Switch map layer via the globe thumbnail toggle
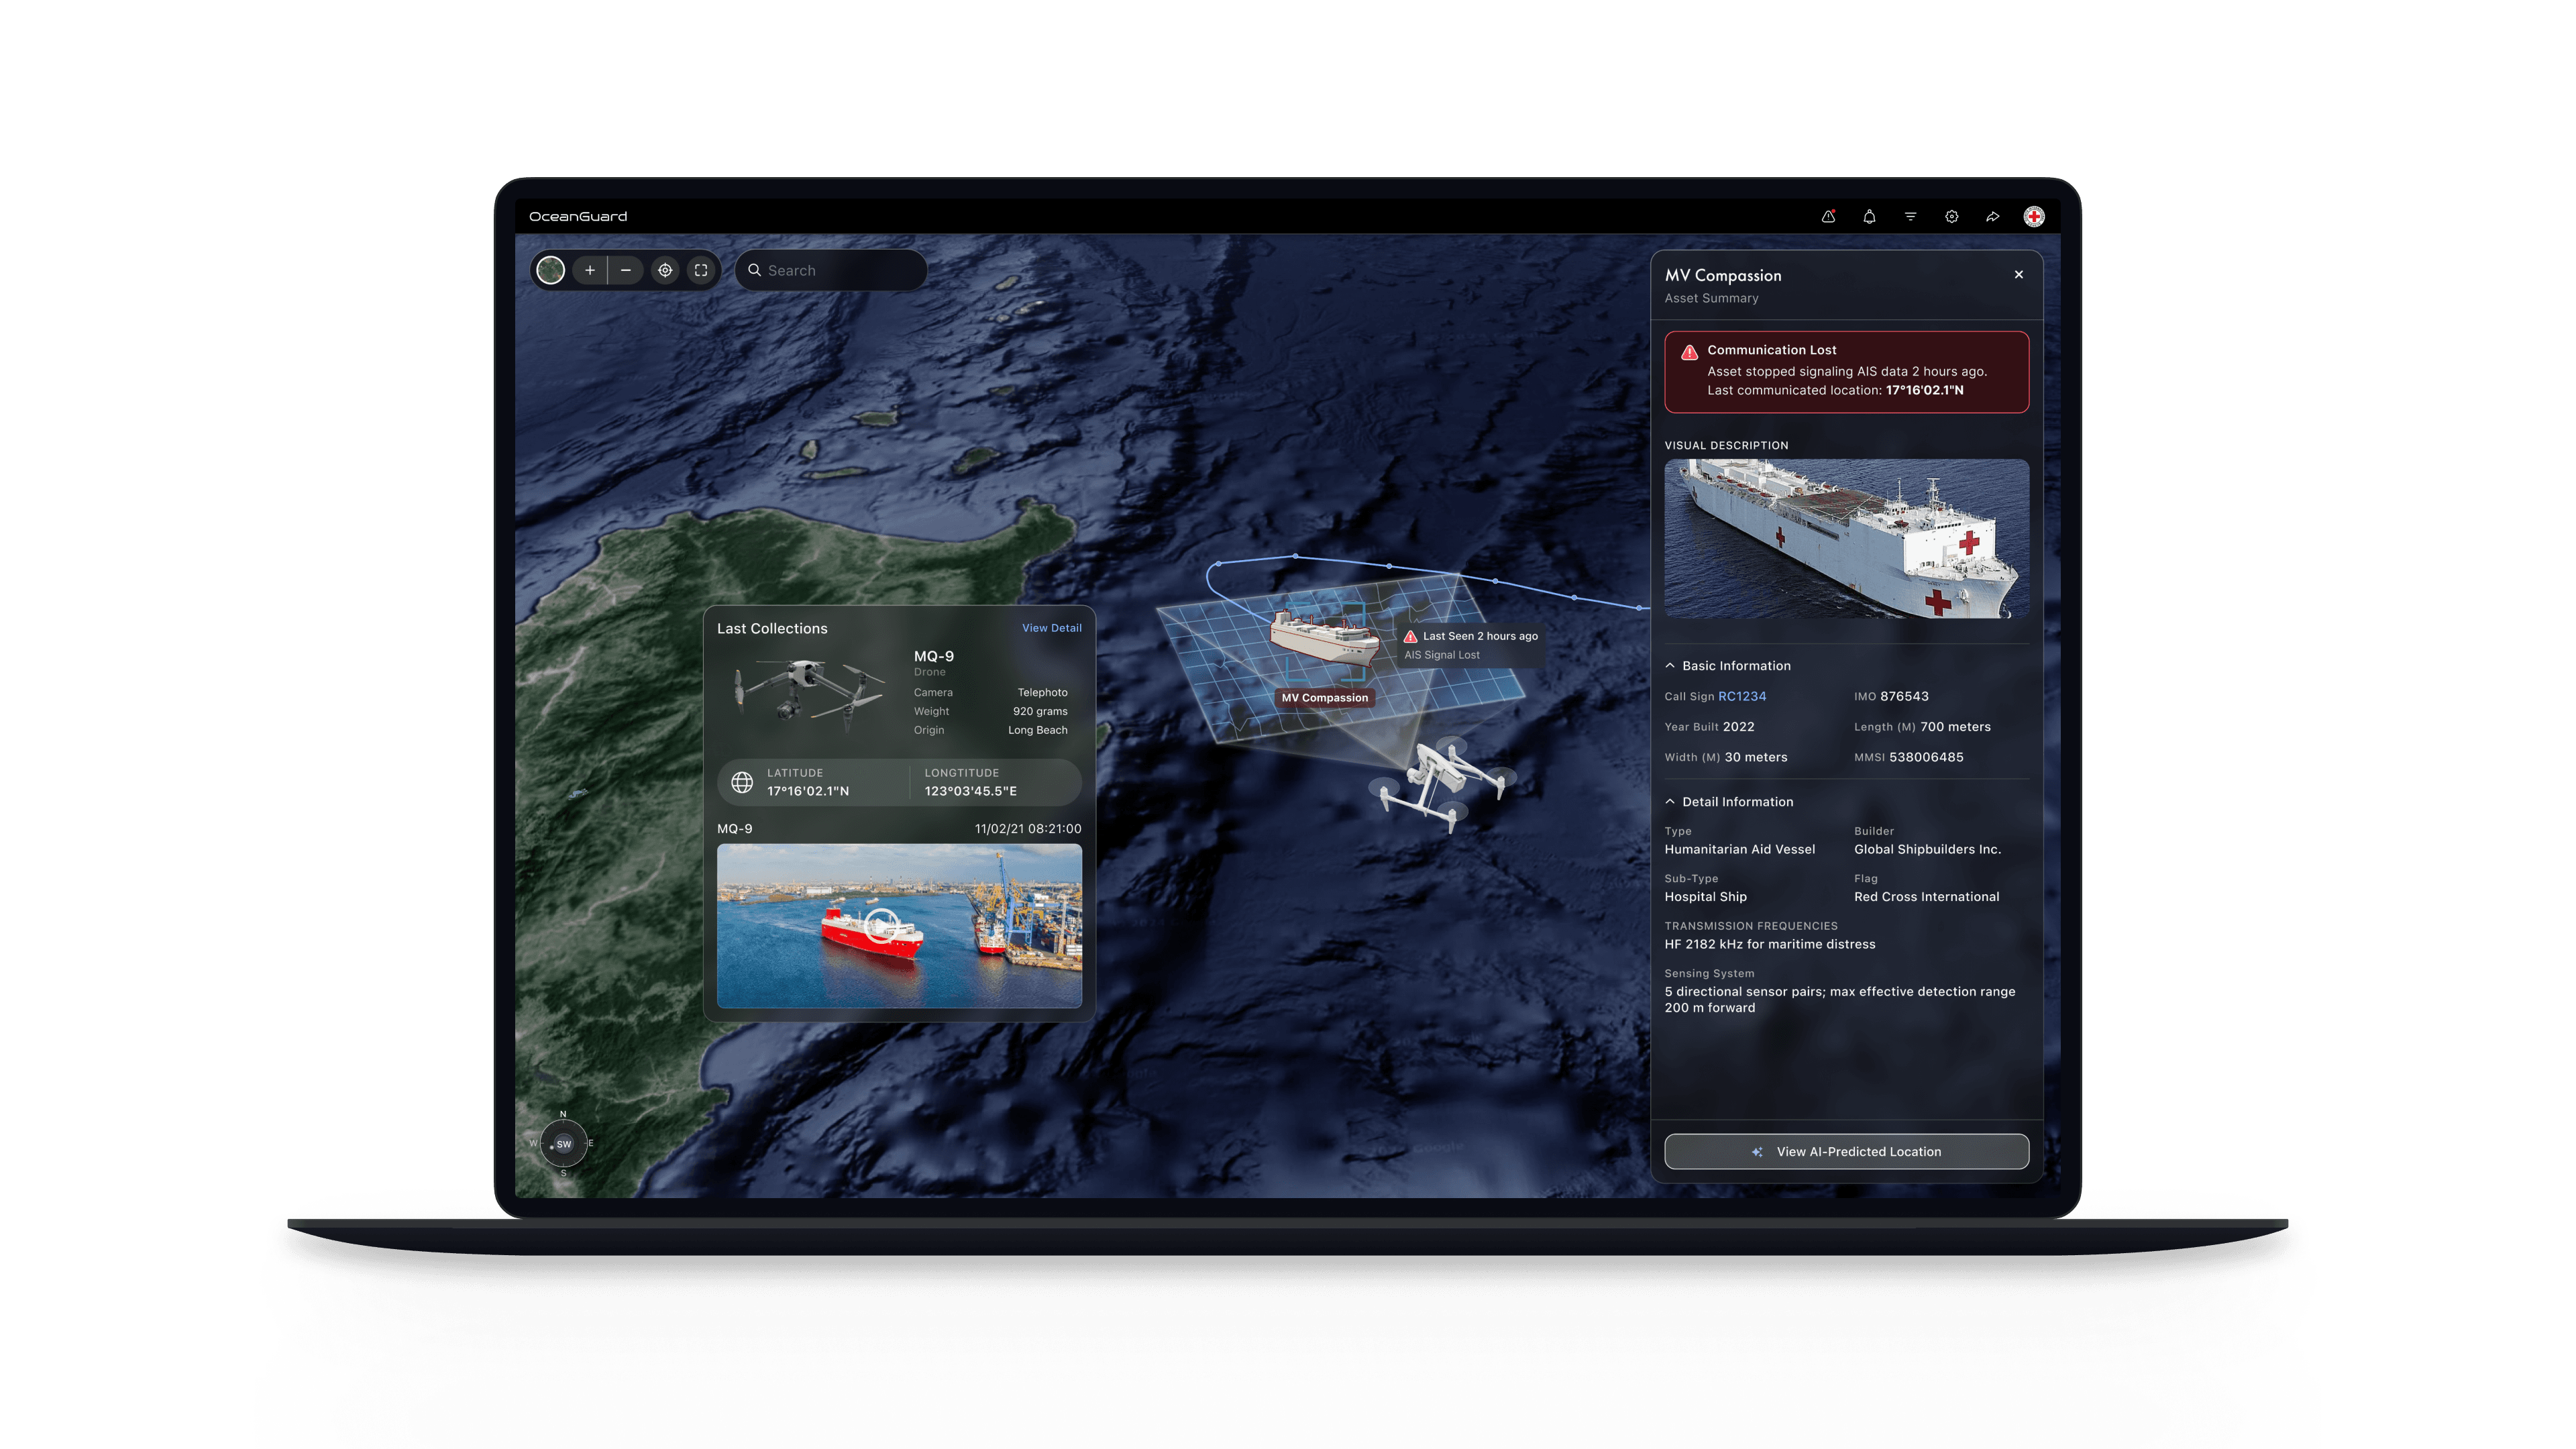 [x=550, y=270]
